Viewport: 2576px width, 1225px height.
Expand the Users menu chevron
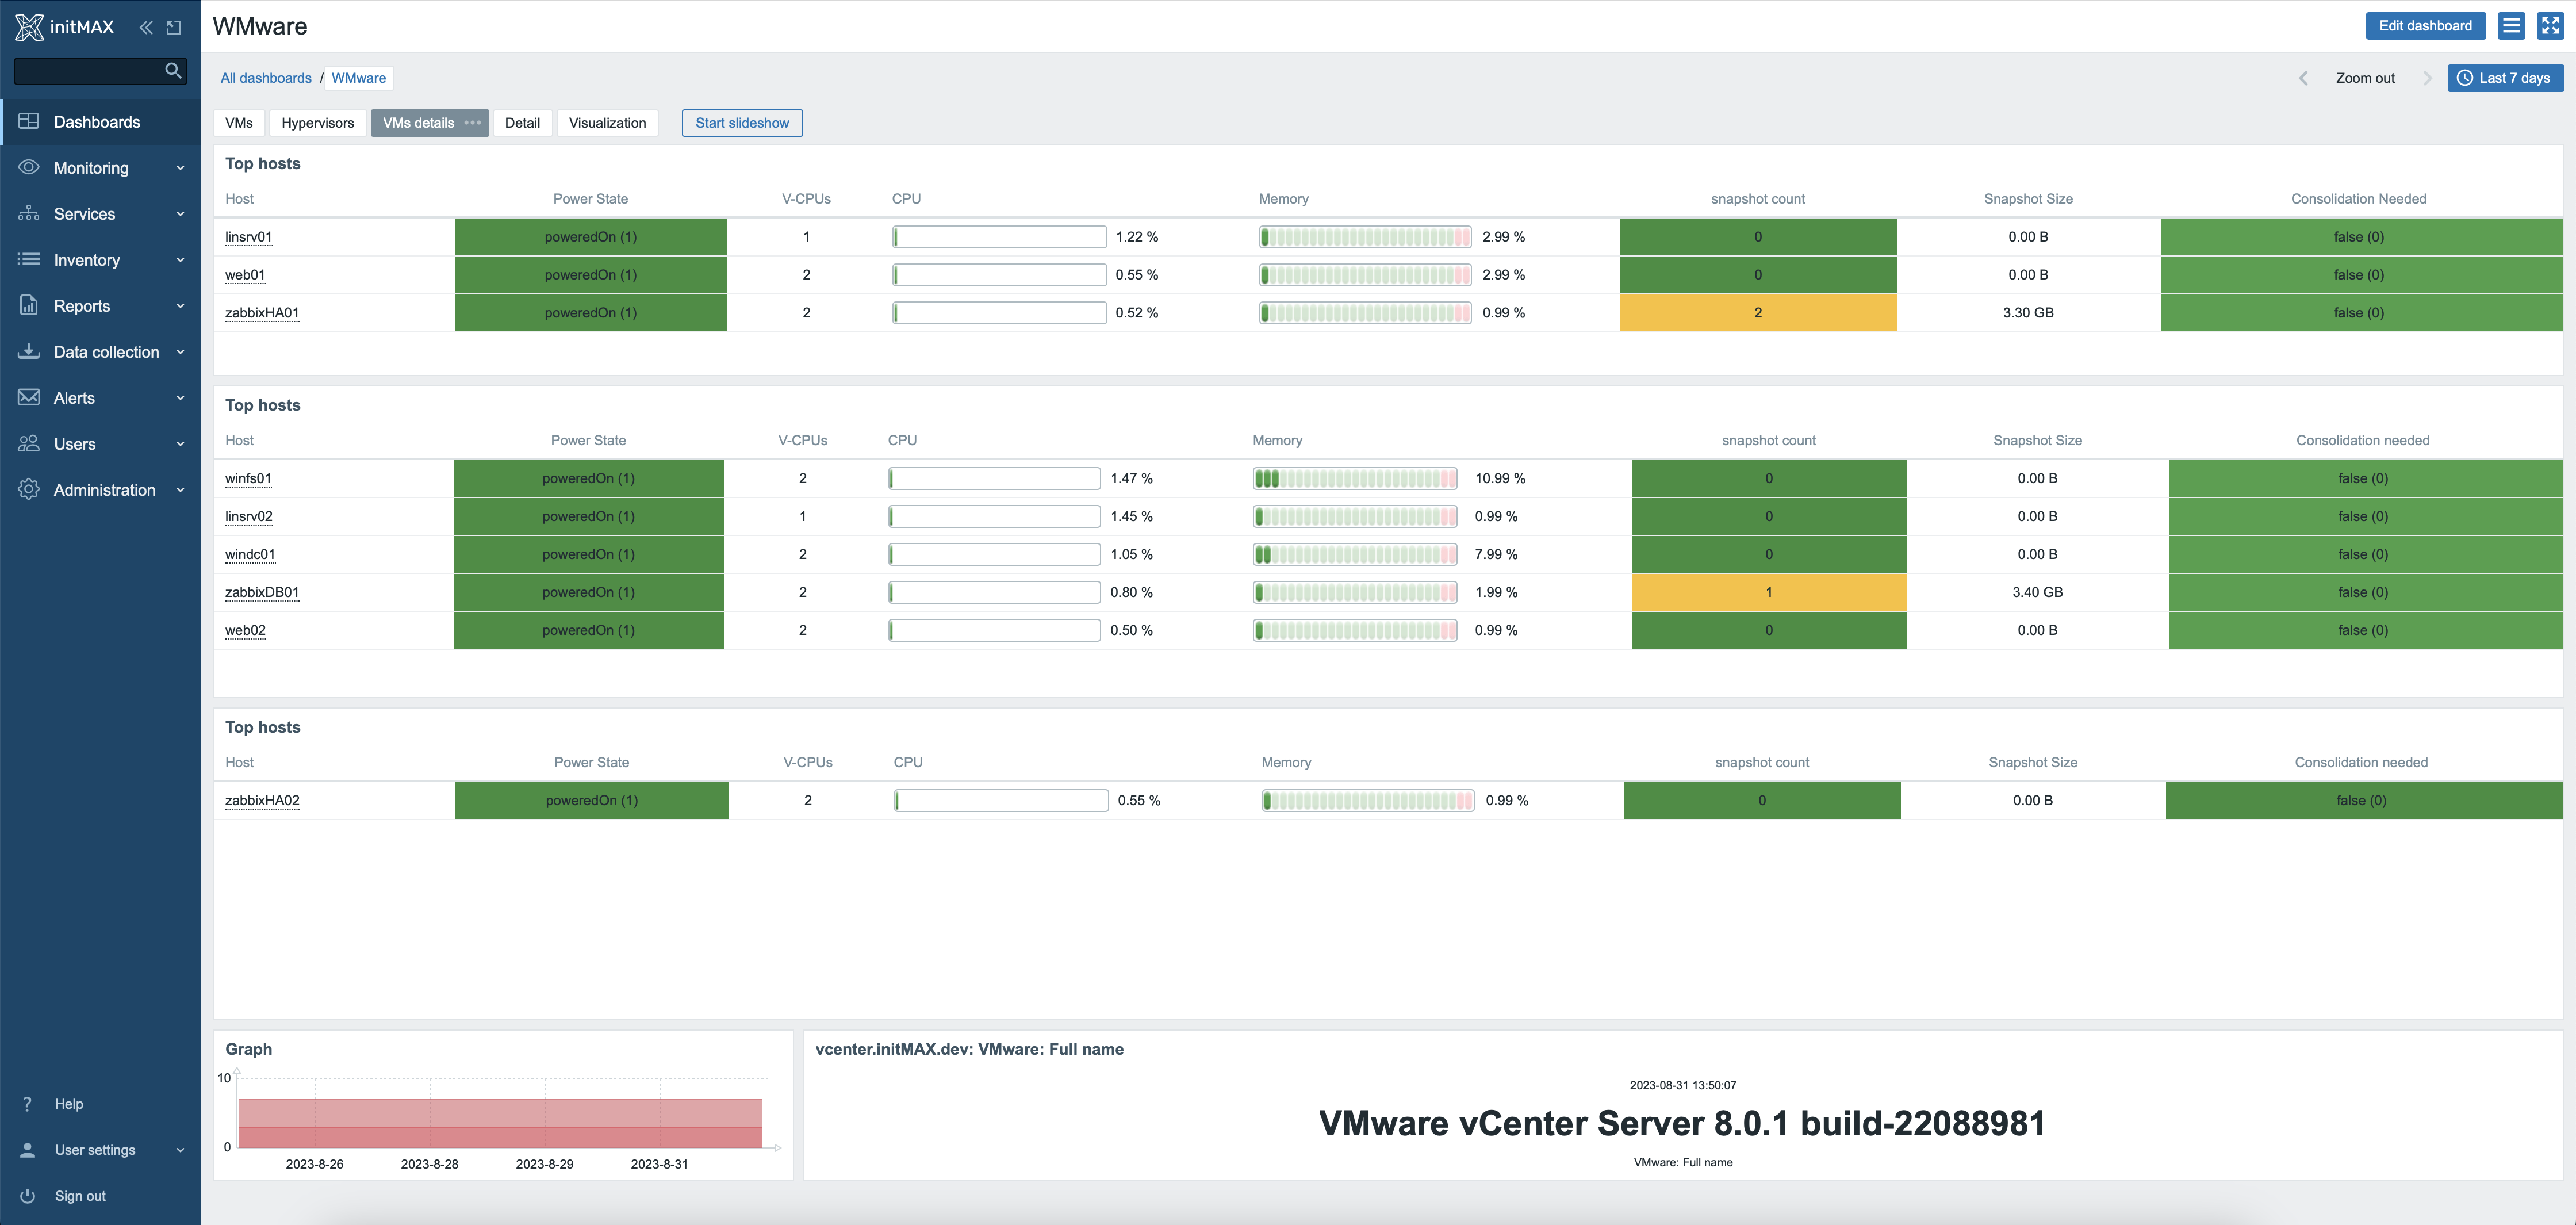[x=181, y=444]
